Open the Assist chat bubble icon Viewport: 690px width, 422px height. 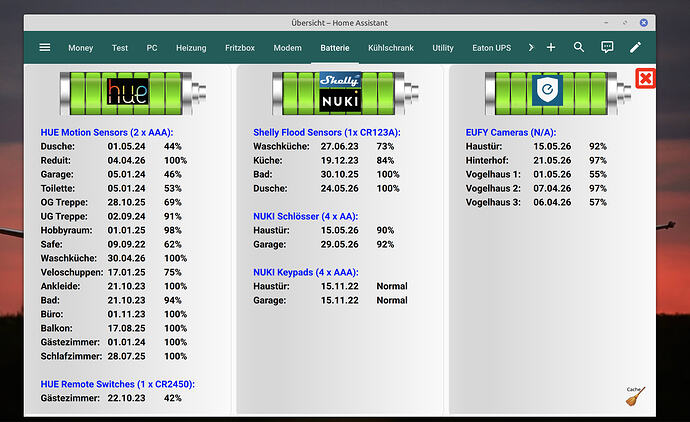tap(607, 48)
